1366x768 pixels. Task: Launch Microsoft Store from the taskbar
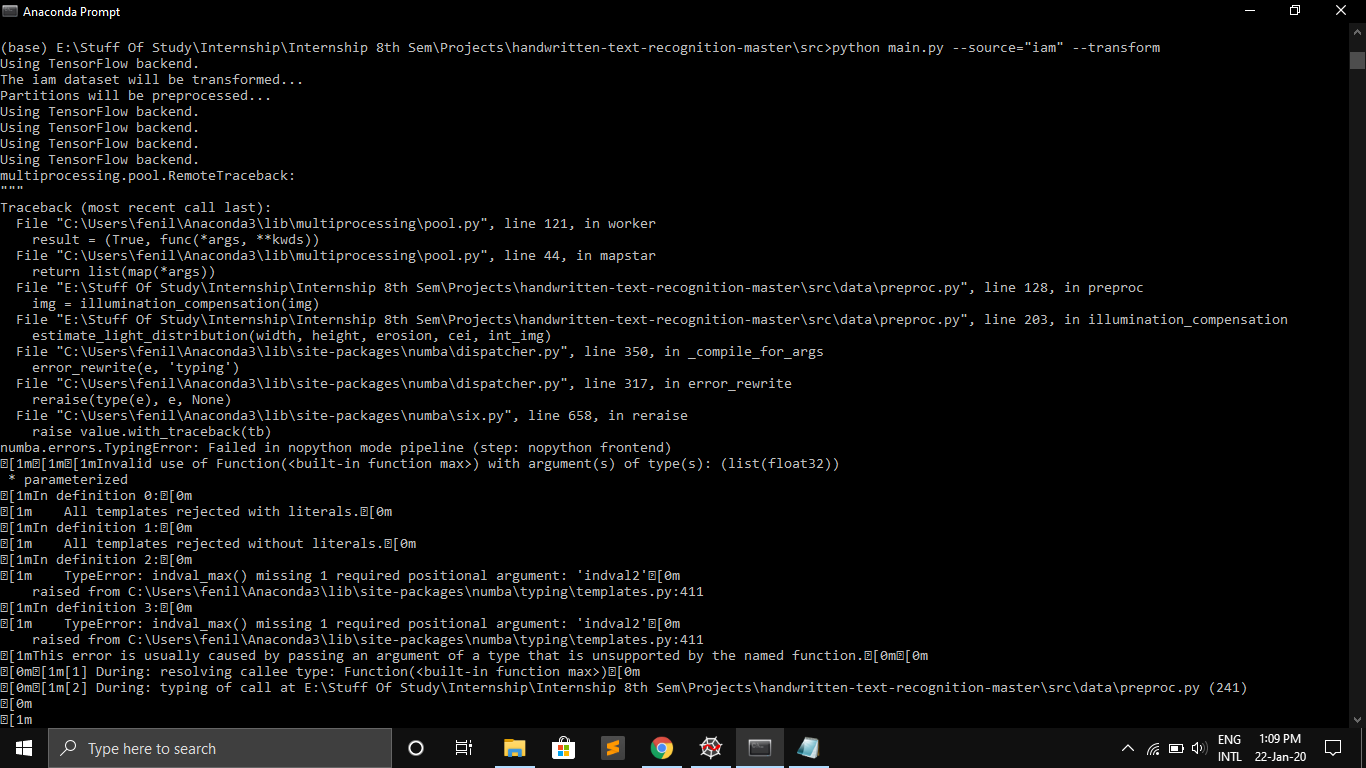point(563,747)
